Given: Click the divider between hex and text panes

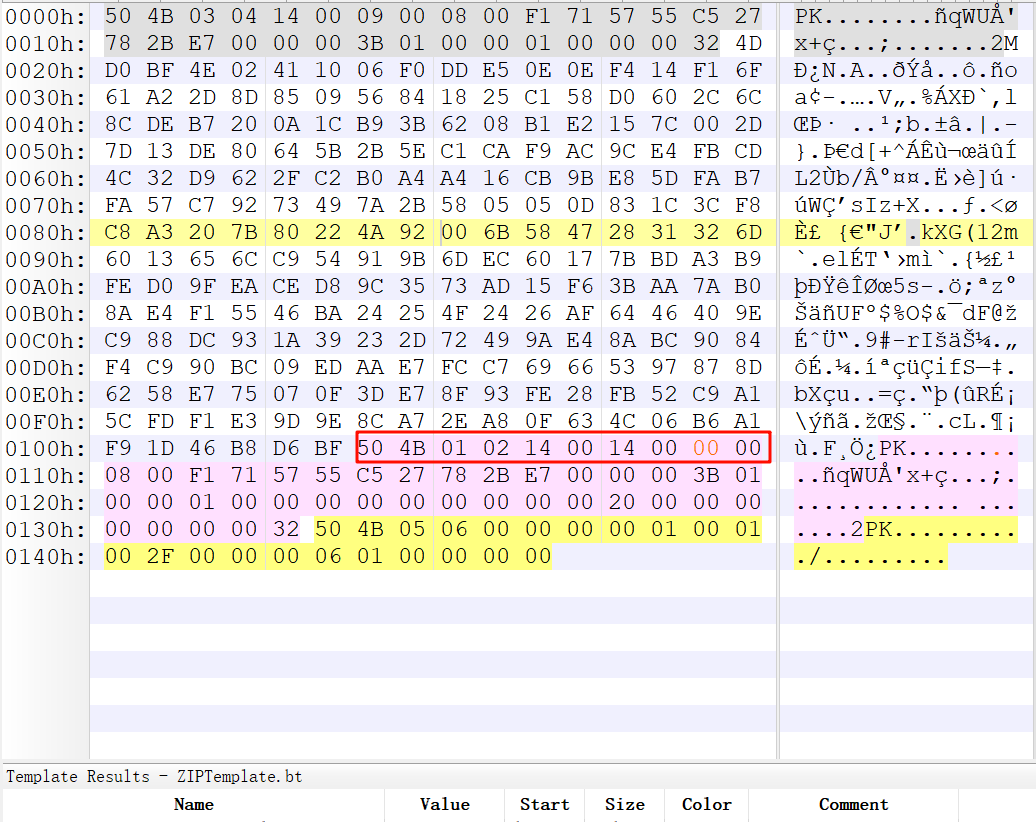Looking at the screenshot, I should (778, 300).
